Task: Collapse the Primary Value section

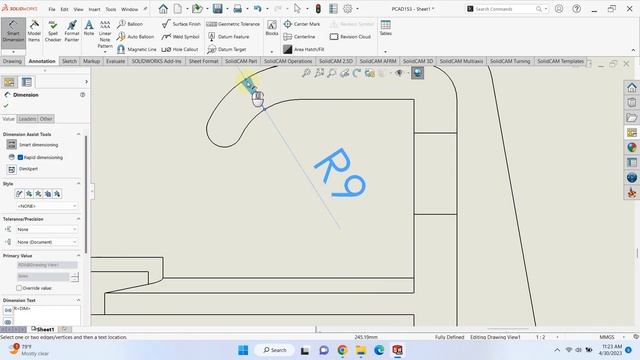Action: point(78,256)
